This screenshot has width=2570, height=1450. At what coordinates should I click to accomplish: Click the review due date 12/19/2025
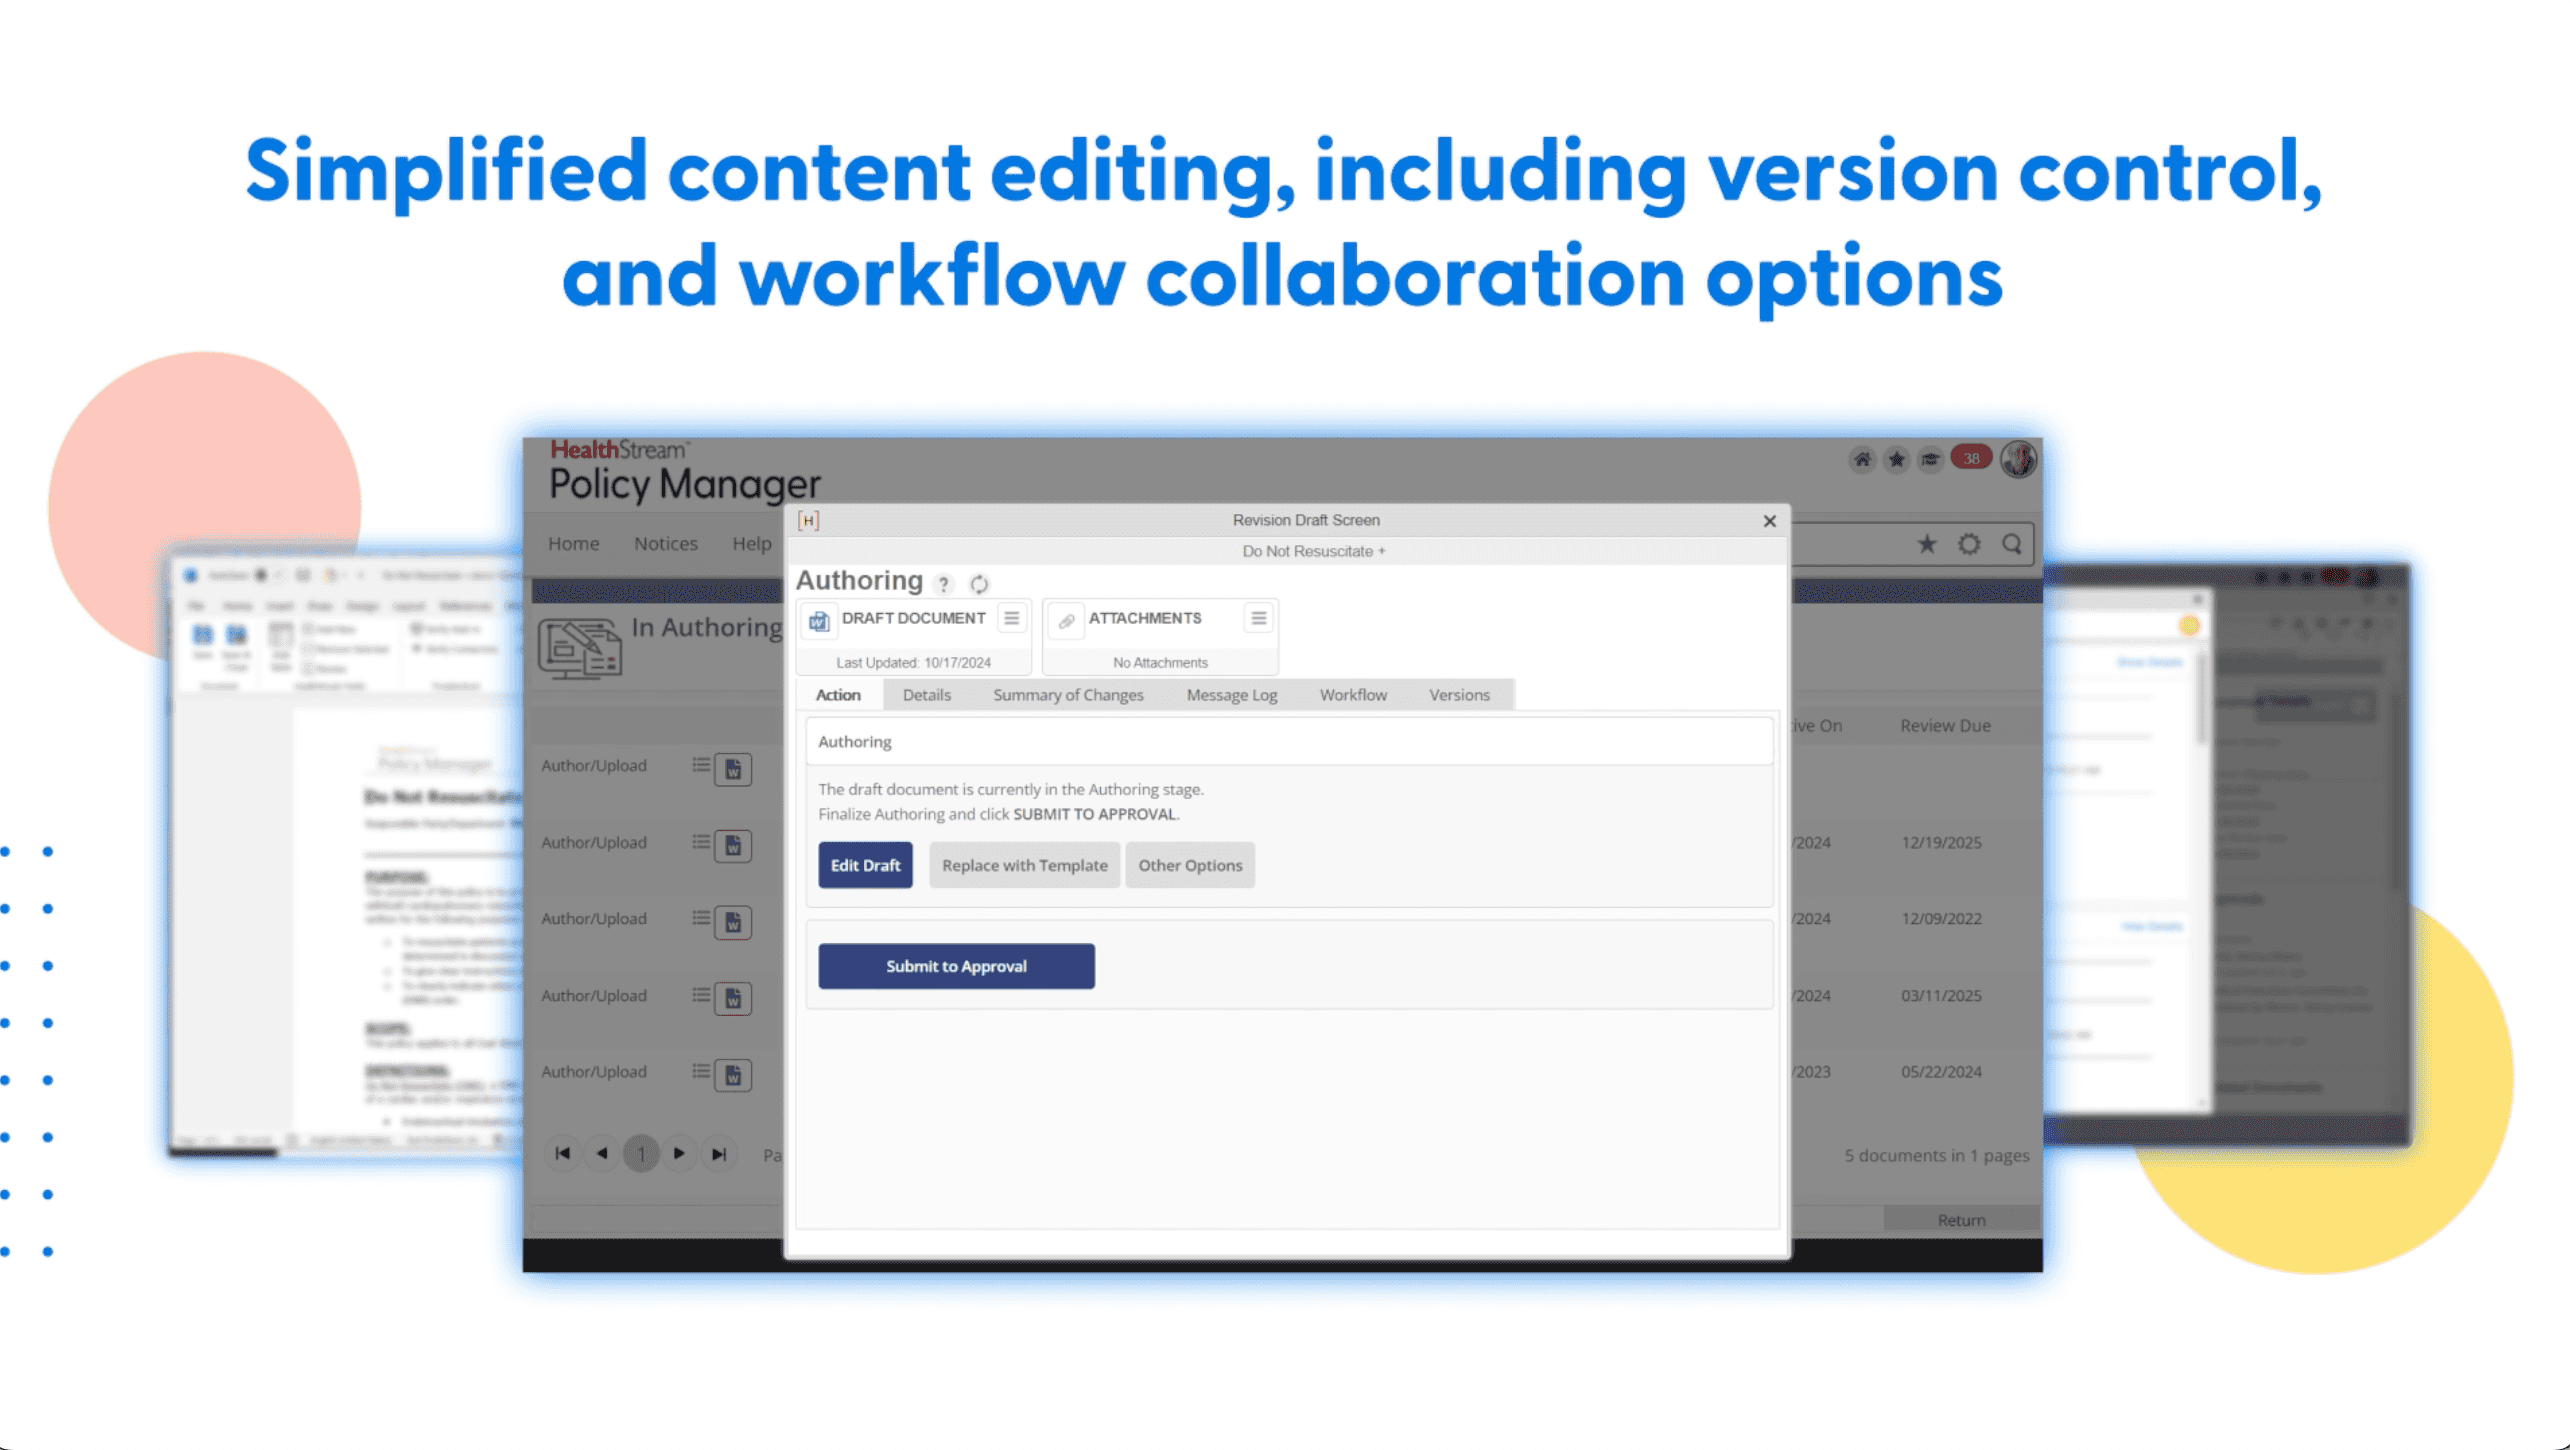(x=1941, y=843)
